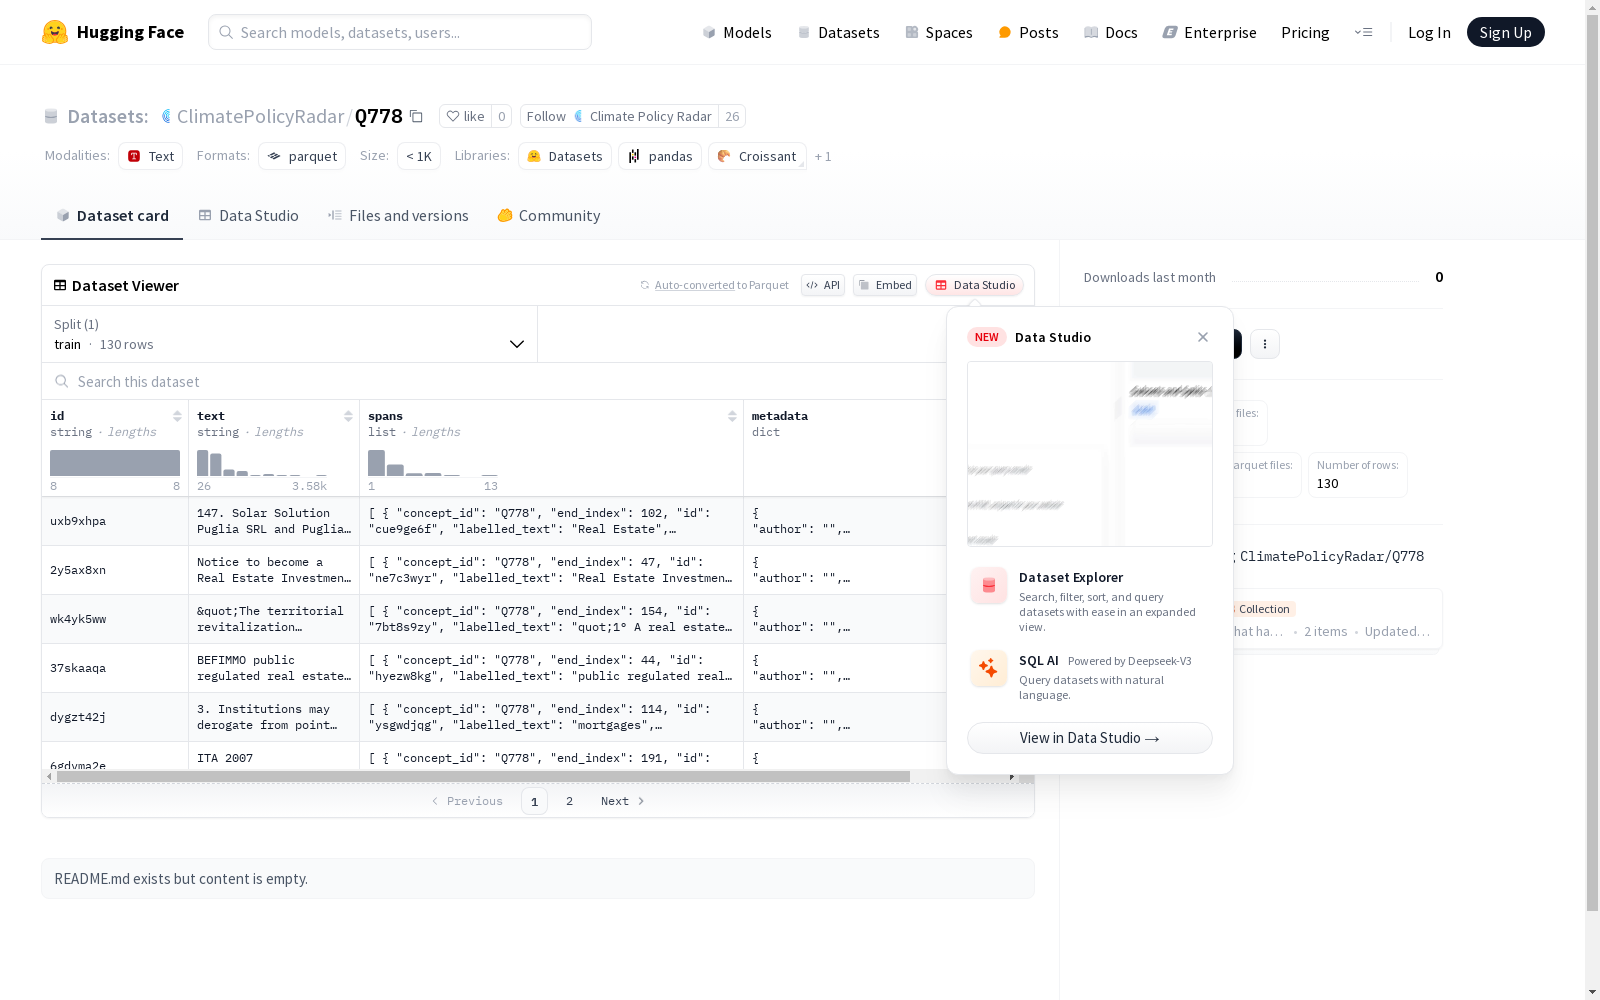The image size is (1600, 1000).
Task: Click the Log In link
Action: 1429,32
